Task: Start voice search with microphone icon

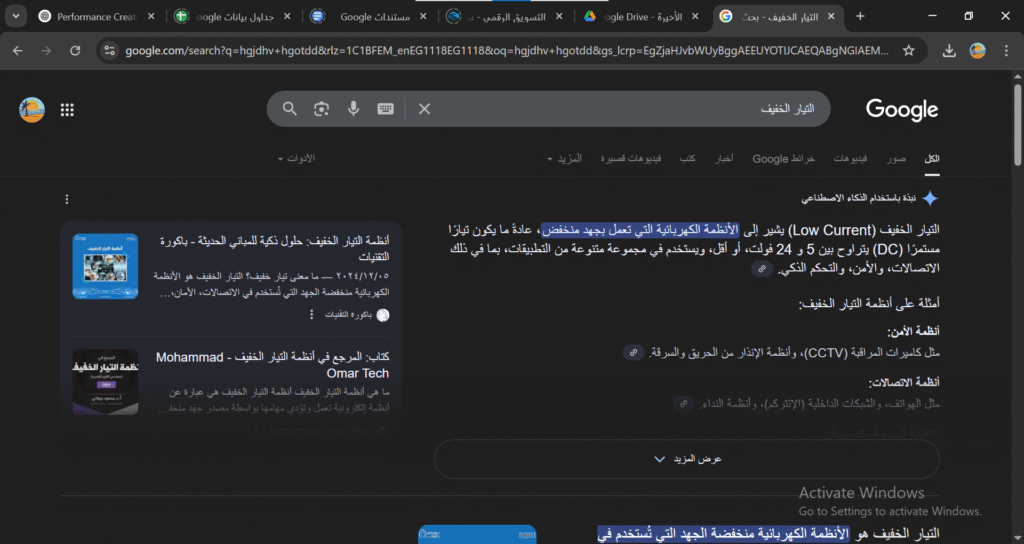Action: pyautogui.click(x=353, y=109)
